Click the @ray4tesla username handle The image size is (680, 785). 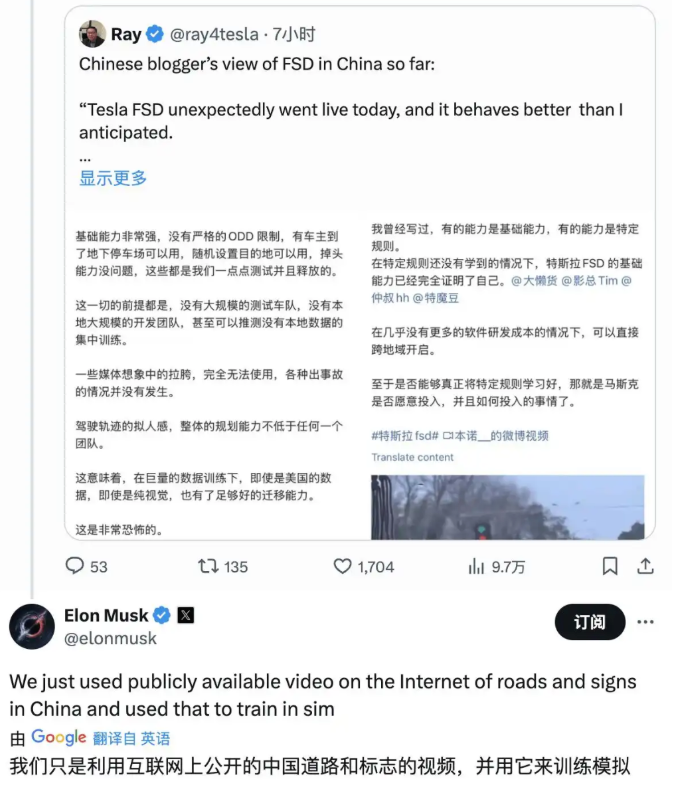(214, 34)
